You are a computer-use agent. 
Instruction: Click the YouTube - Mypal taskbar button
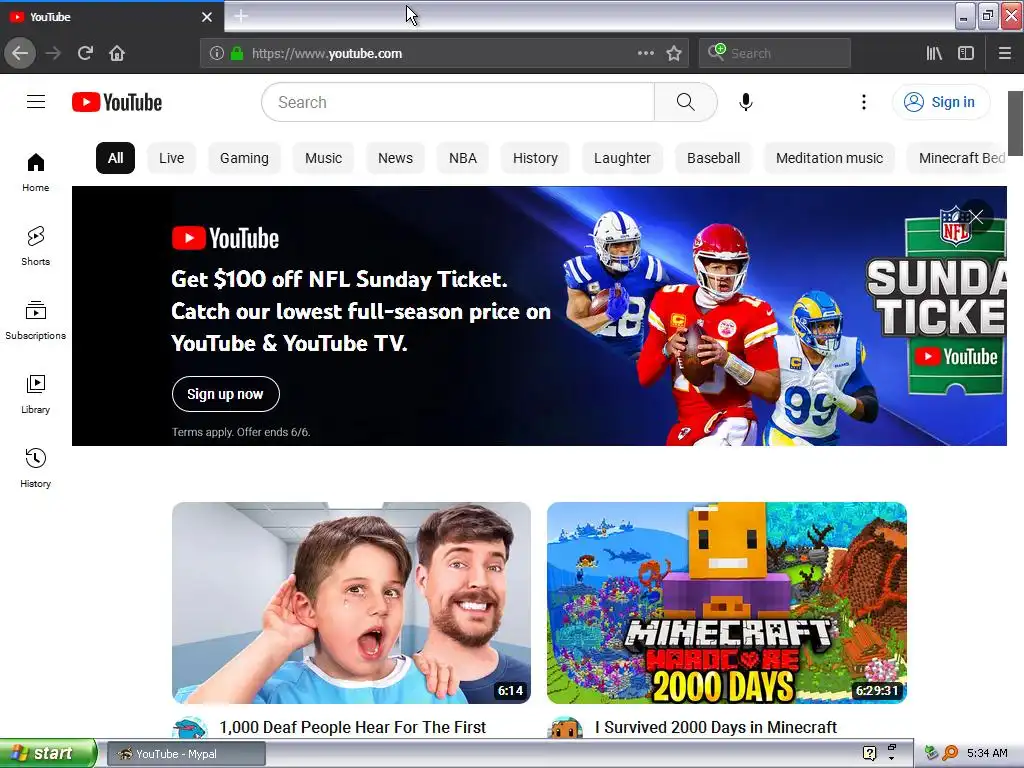[186, 754]
